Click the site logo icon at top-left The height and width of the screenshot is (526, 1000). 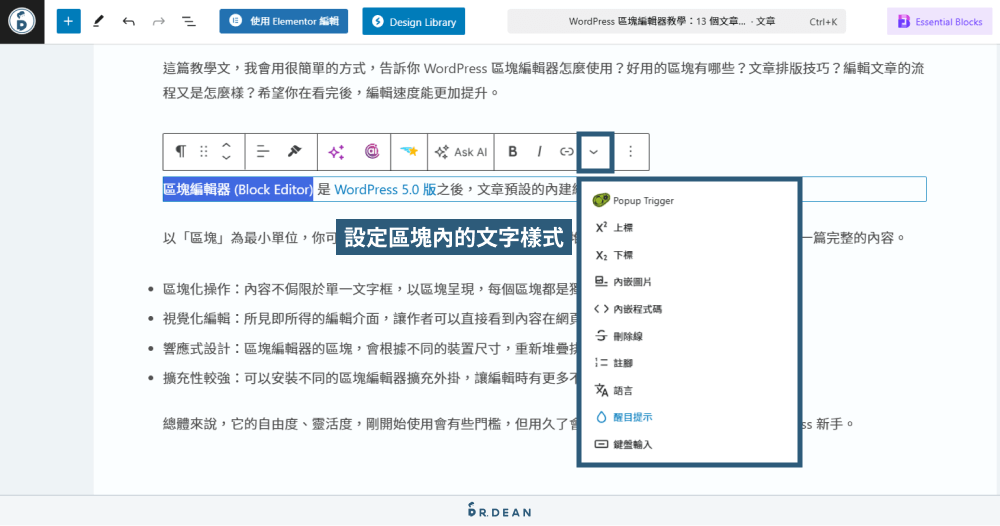(22, 22)
